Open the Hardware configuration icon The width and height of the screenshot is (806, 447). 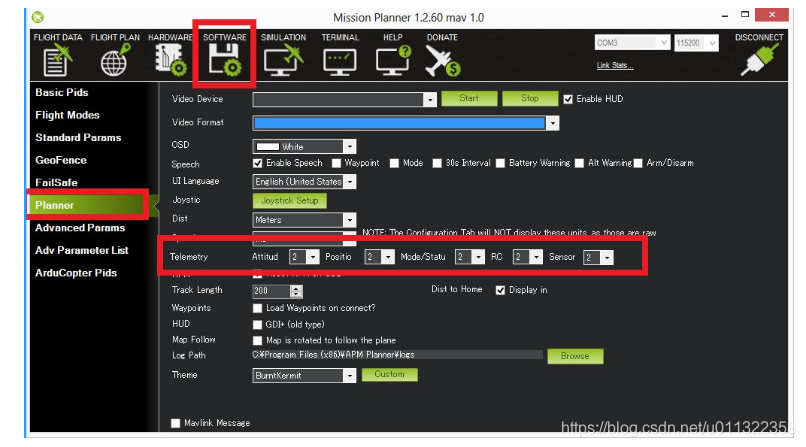click(170, 60)
